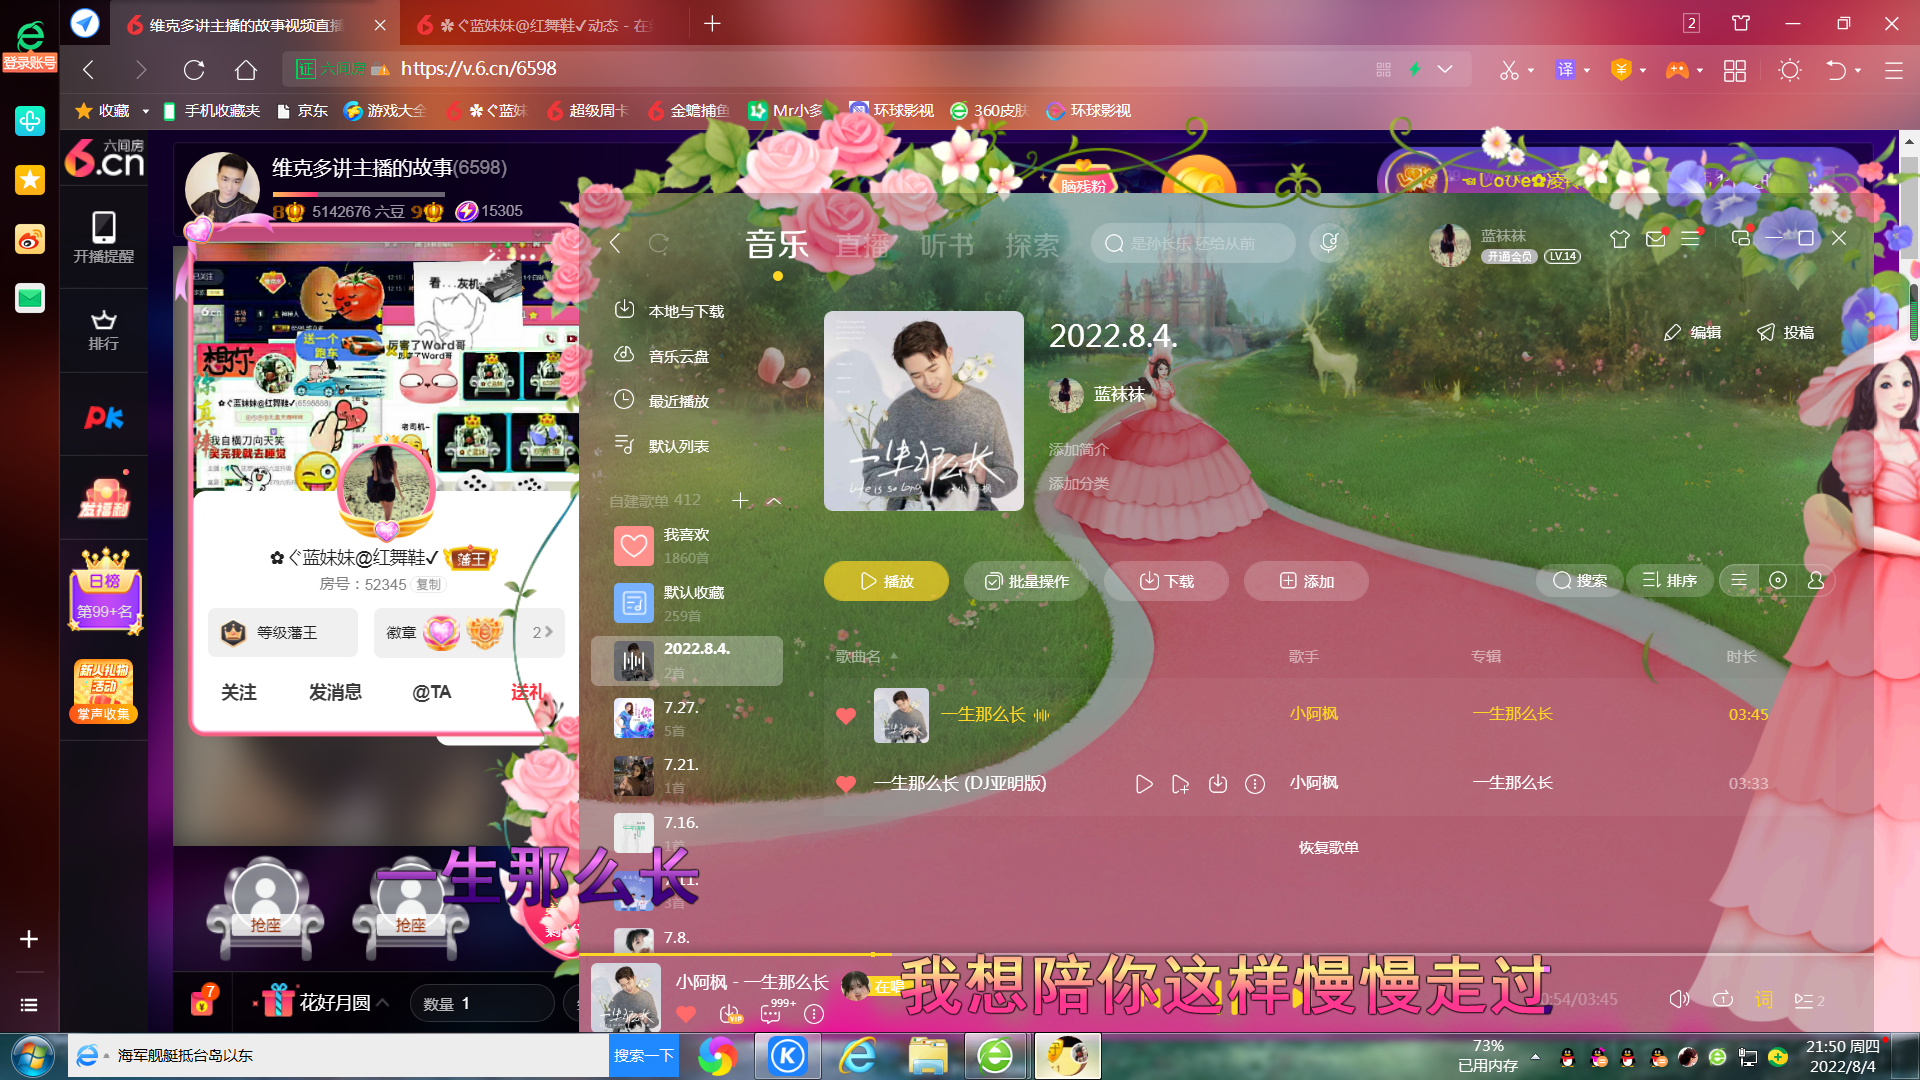Click 关注 on the streamer profile card
The width and height of the screenshot is (1920, 1080).
(239, 692)
